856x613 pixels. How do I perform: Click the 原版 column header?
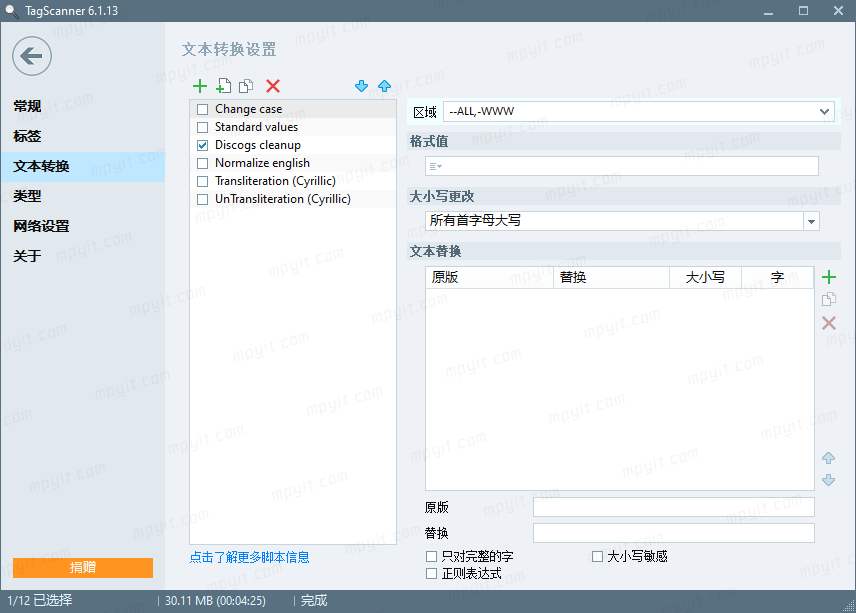490,277
